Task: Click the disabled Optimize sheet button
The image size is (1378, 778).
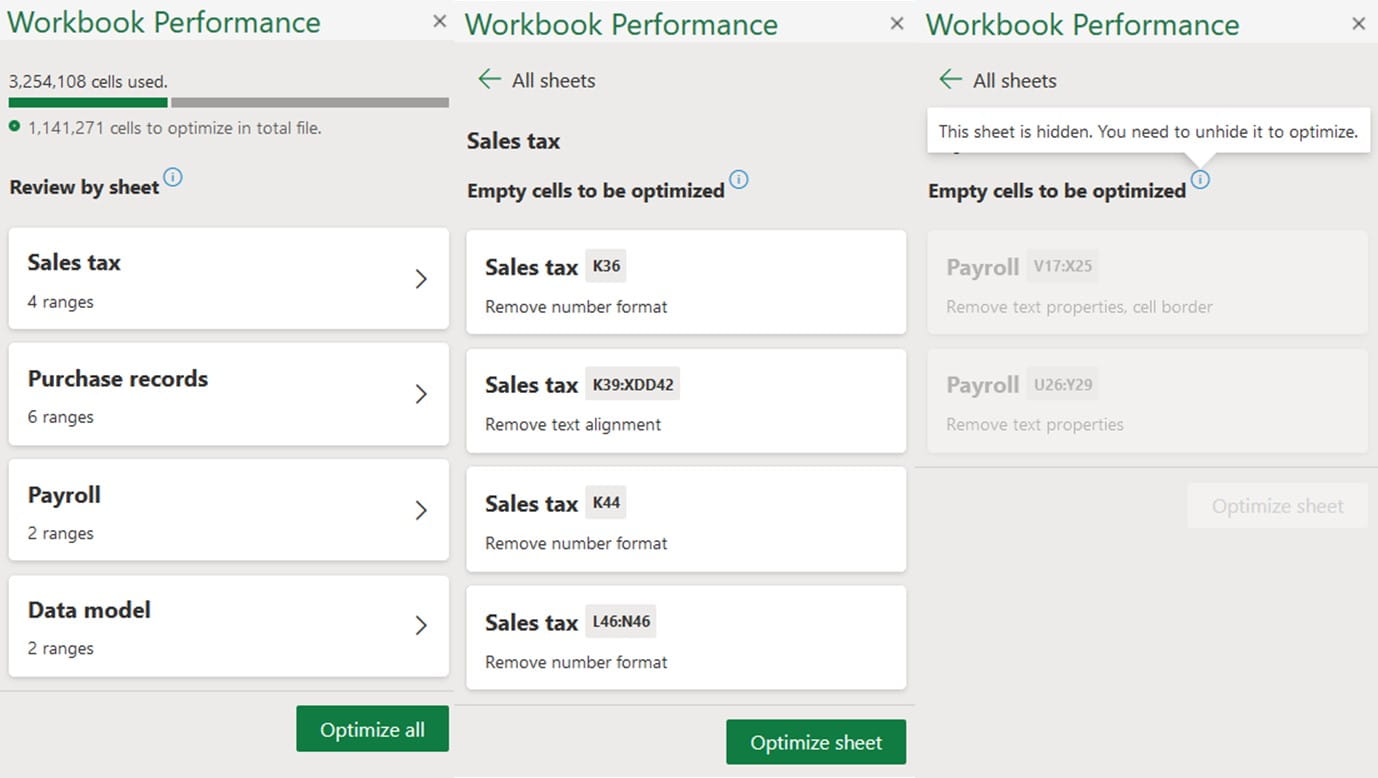Action: click(x=1277, y=506)
